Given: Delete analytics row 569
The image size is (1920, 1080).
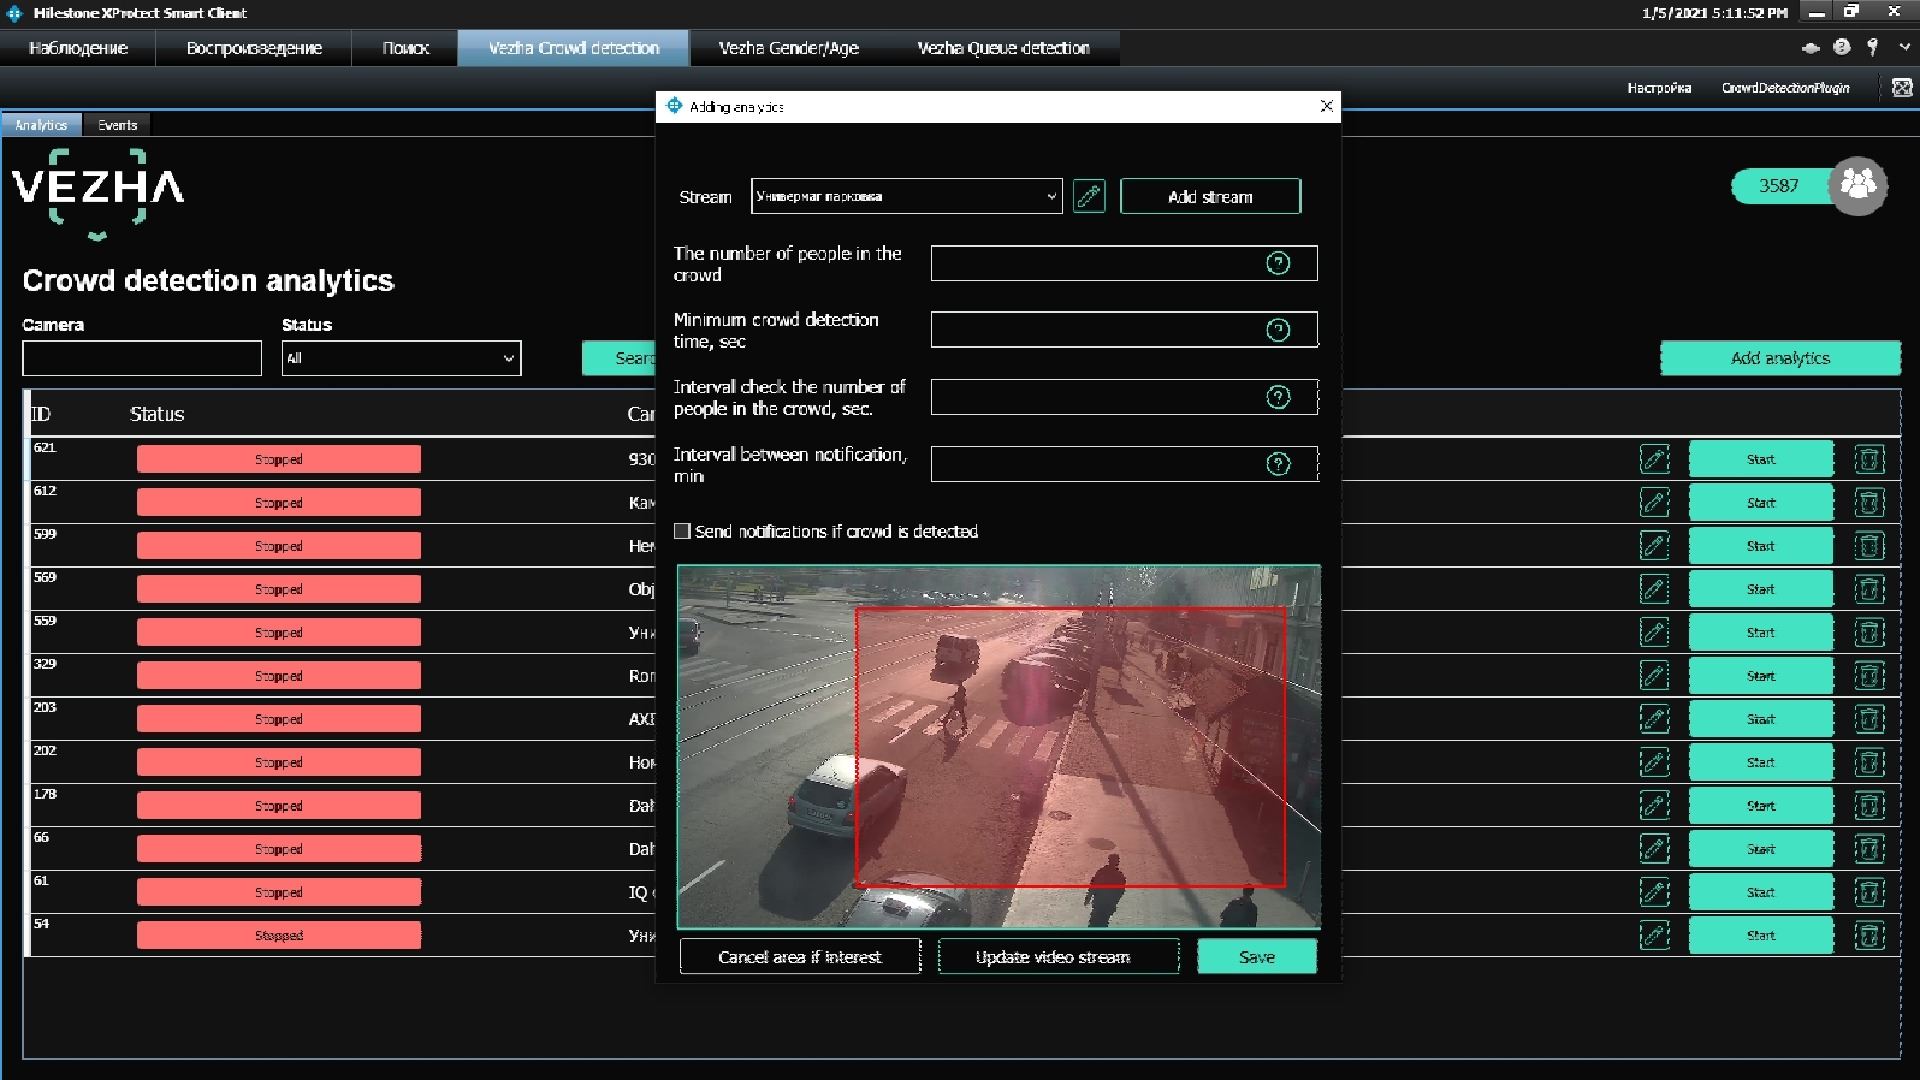Looking at the screenshot, I should tap(1869, 589).
